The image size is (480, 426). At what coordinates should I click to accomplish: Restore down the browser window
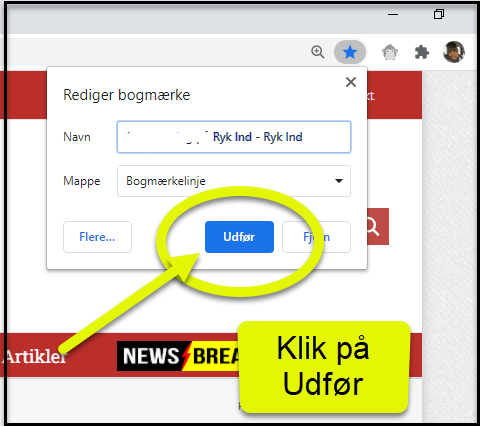pyautogui.click(x=439, y=14)
